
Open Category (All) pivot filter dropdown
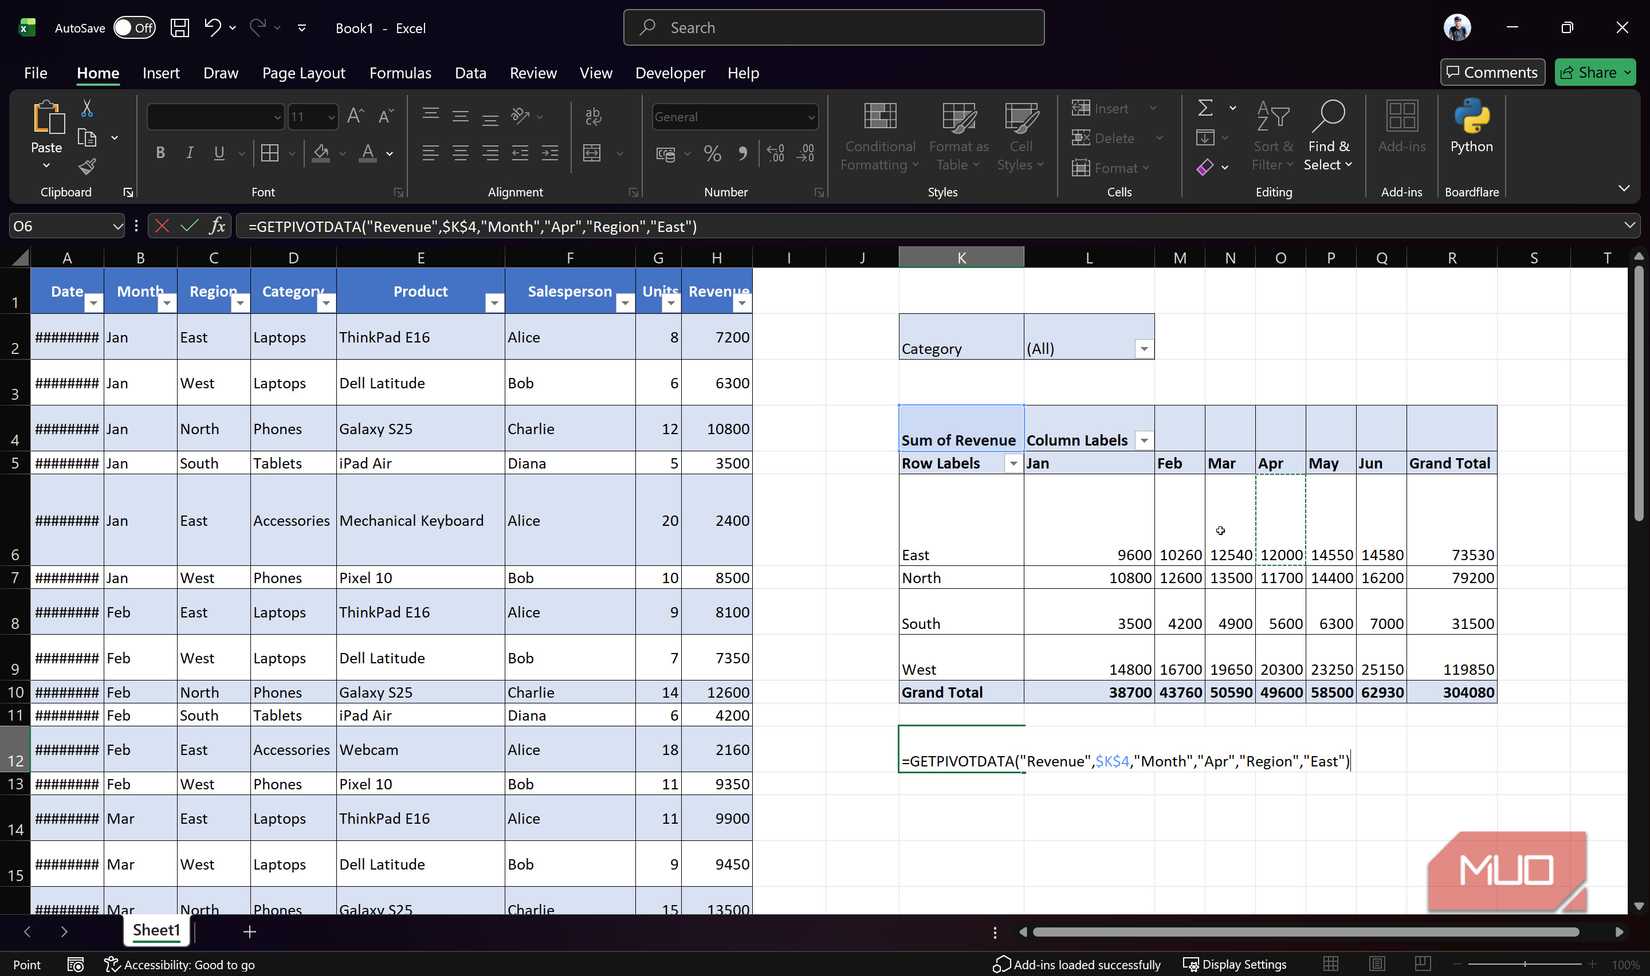coord(1144,349)
